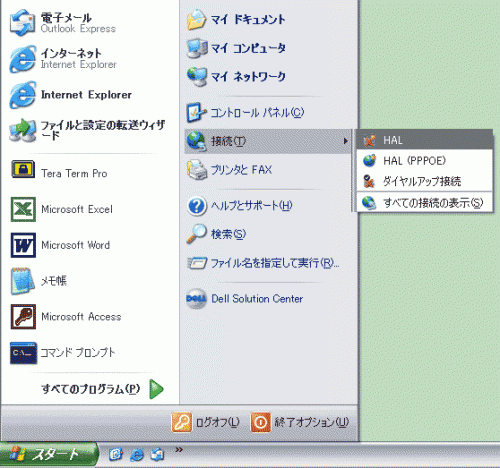
Task: Open マイ ドキュメント folder icon
Action: (x=196, y=19)
